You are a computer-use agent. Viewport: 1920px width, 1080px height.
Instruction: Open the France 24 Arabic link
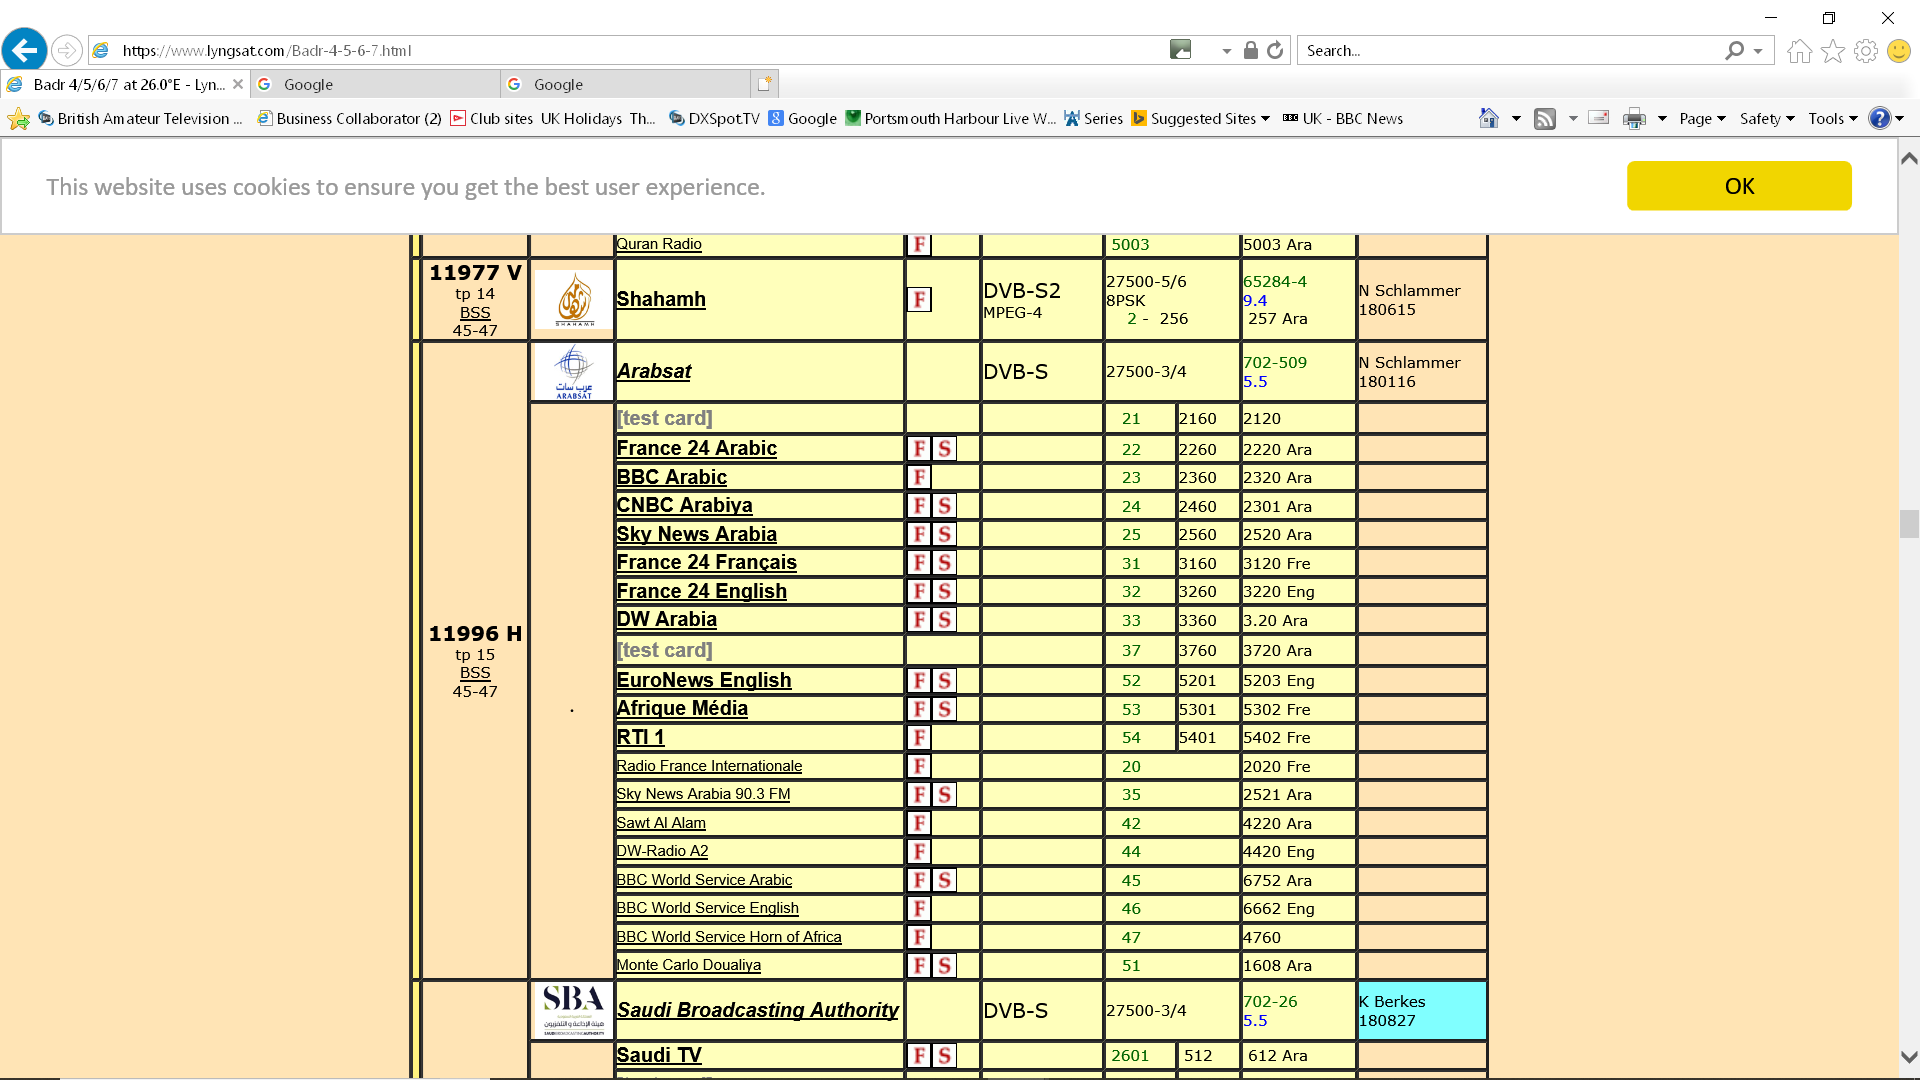coord(696,448)
